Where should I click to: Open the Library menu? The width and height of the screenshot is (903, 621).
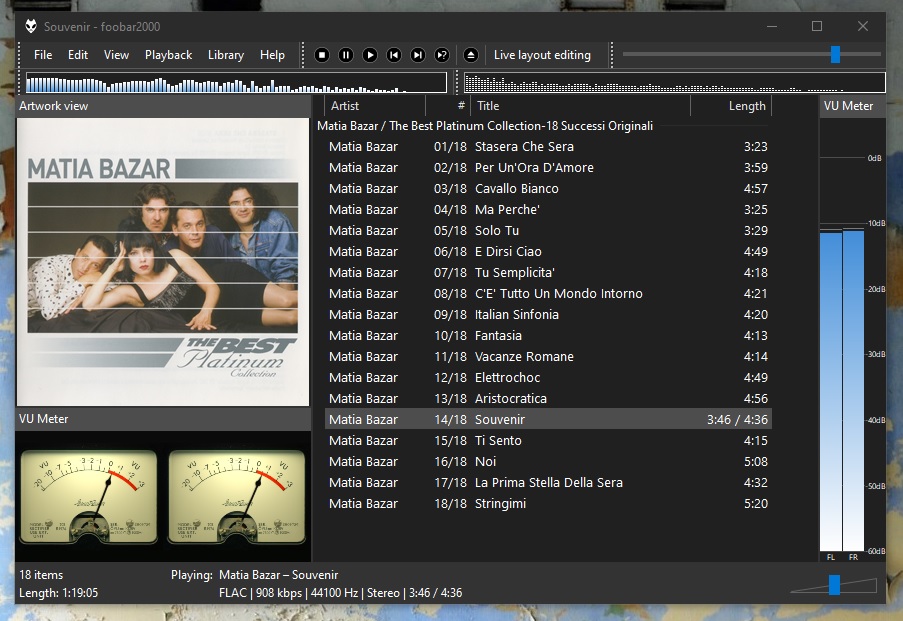225,55
